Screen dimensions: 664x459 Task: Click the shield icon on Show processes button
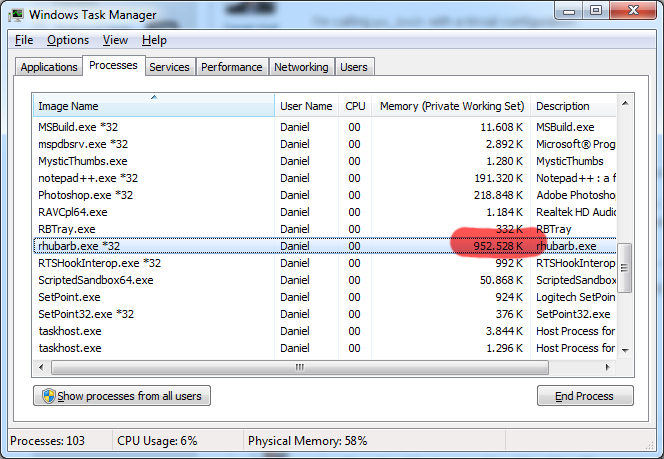point(49,396)
